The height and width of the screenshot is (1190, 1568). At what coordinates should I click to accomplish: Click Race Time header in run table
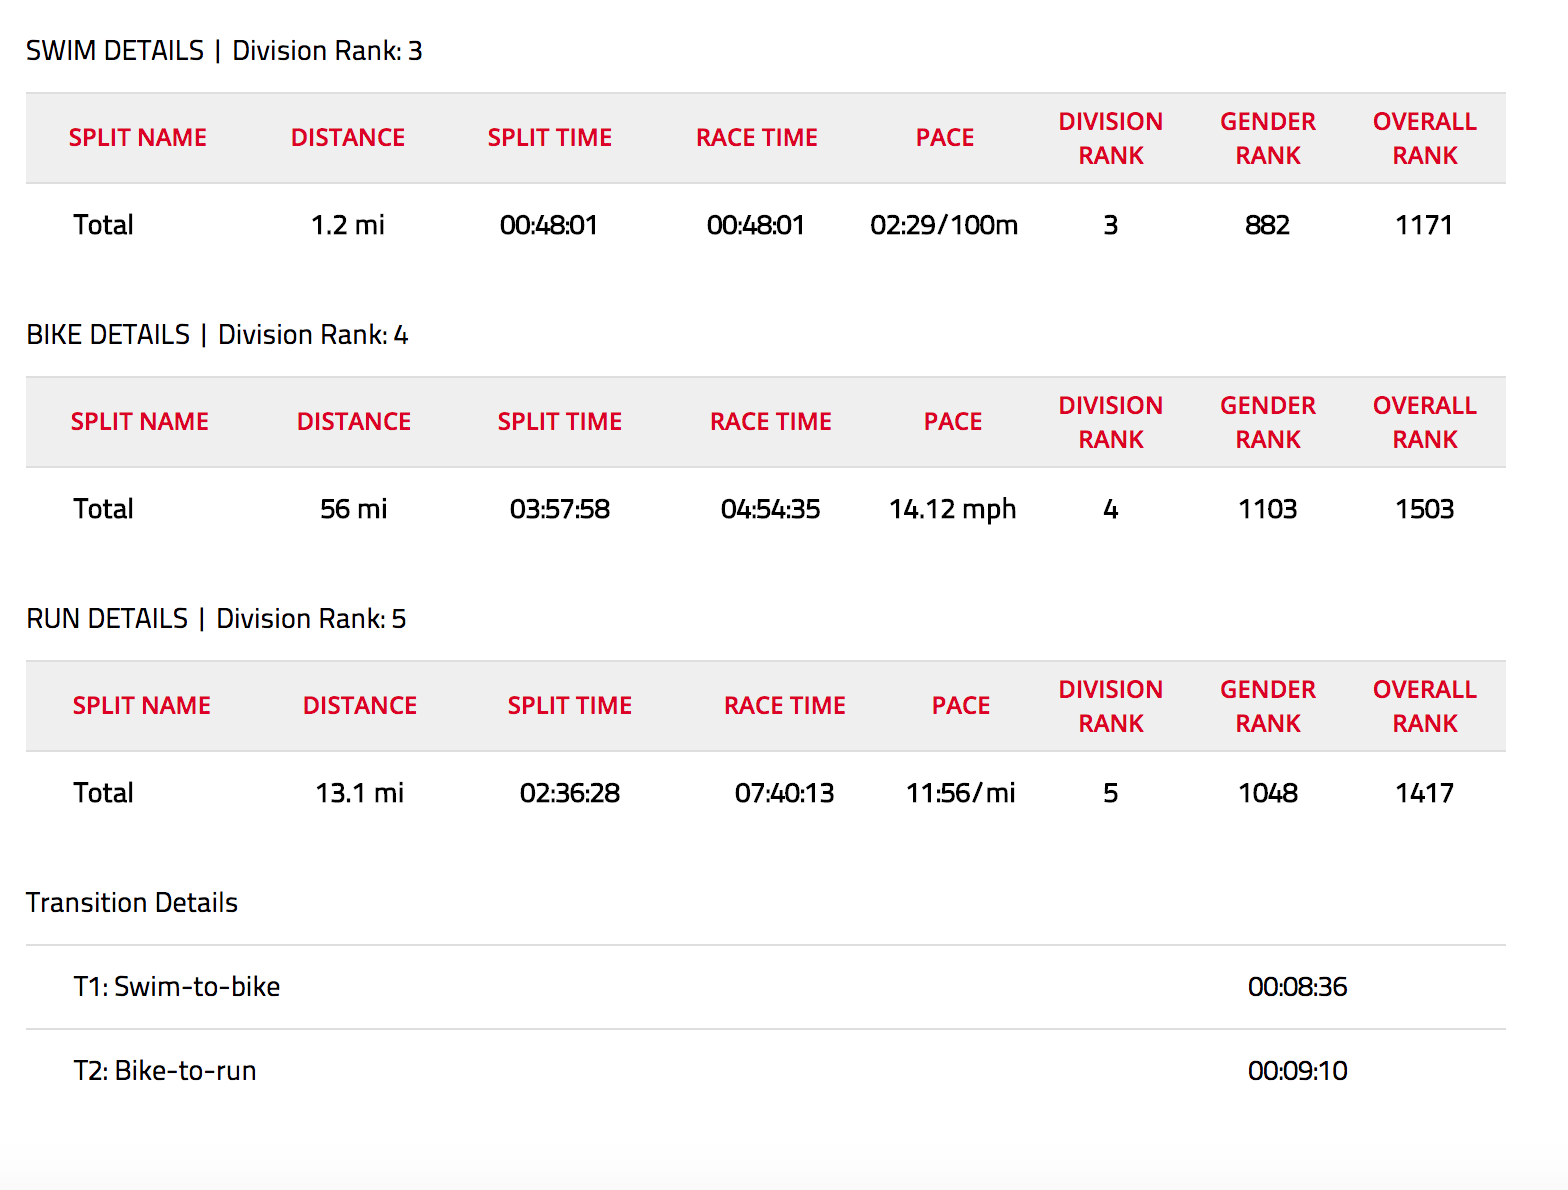click(x=784, y=706)
